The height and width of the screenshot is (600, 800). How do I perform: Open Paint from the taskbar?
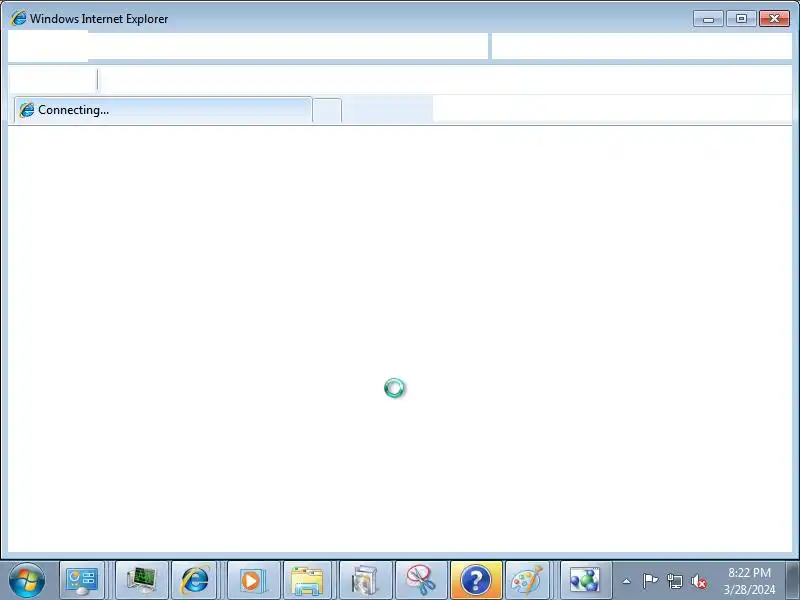(x=528, y=581)
